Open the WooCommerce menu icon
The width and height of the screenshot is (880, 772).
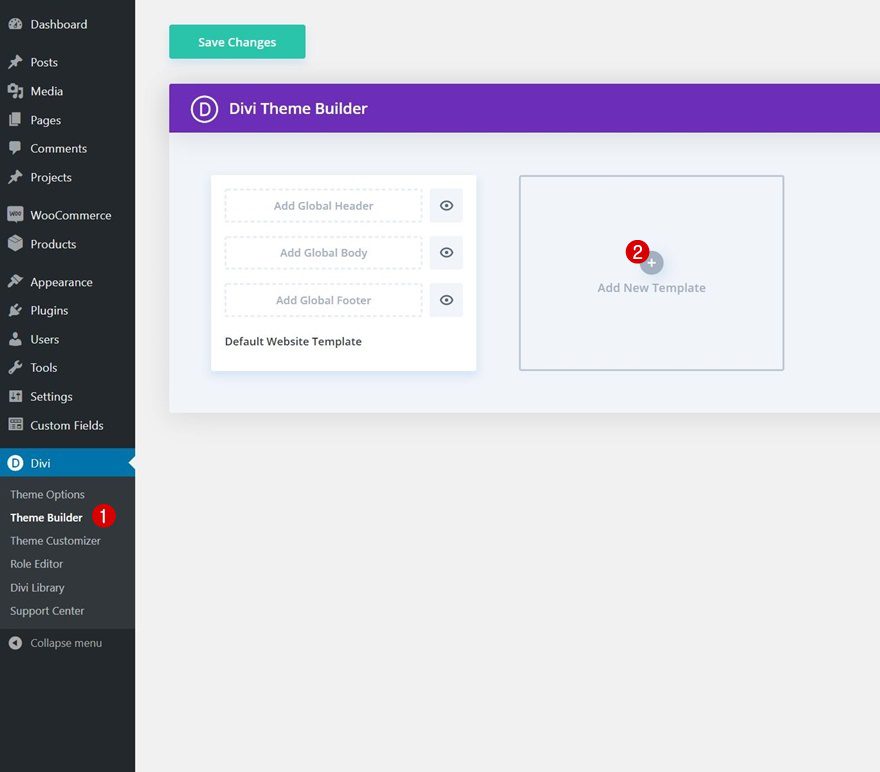point(18,214)
